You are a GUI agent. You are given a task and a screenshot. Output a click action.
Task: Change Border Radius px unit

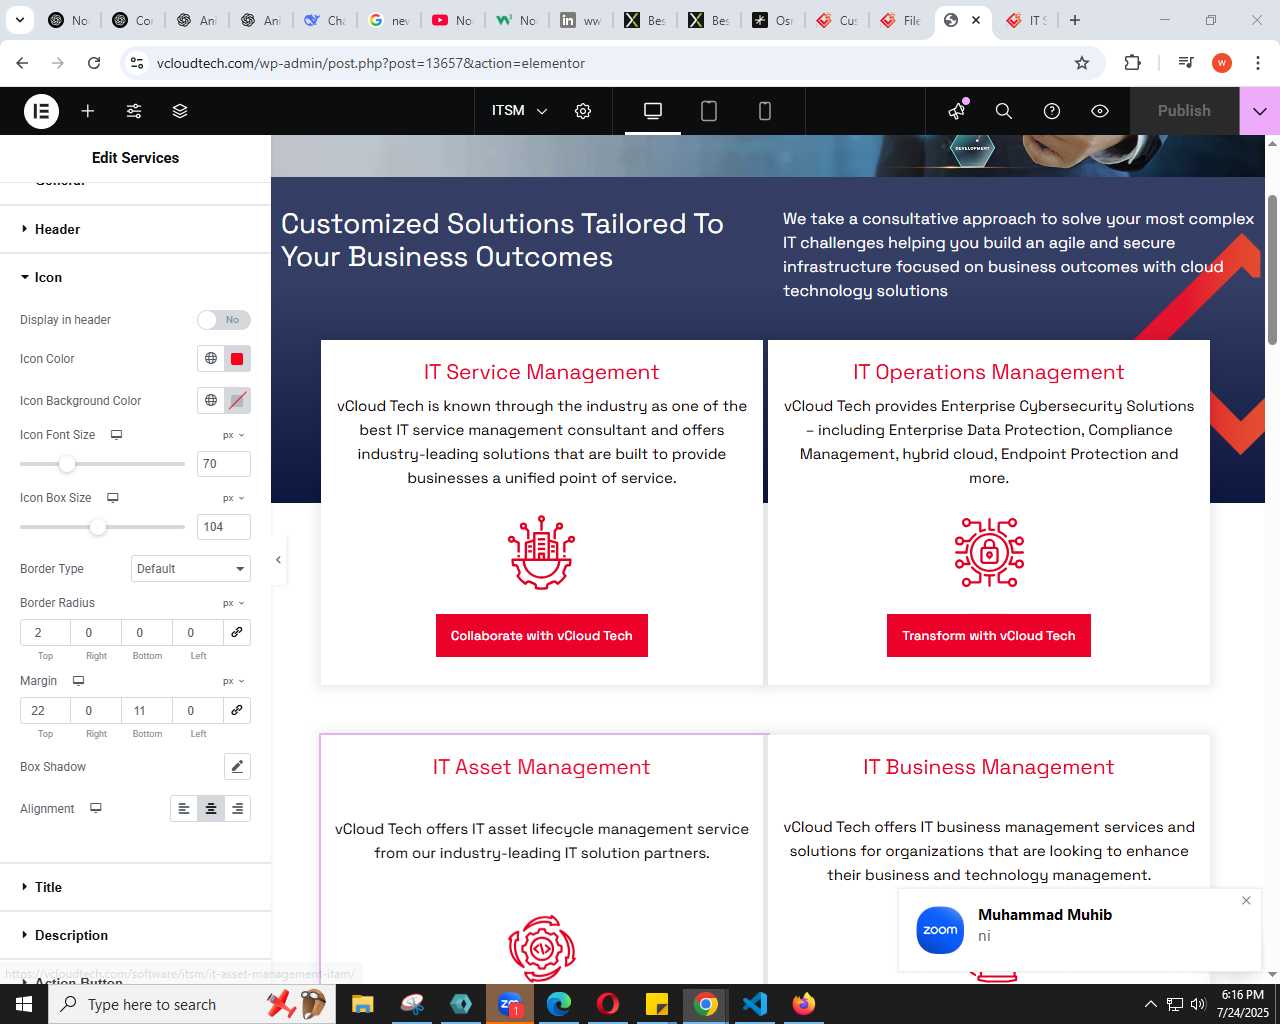pyautogui.click(x=233, y=603)
